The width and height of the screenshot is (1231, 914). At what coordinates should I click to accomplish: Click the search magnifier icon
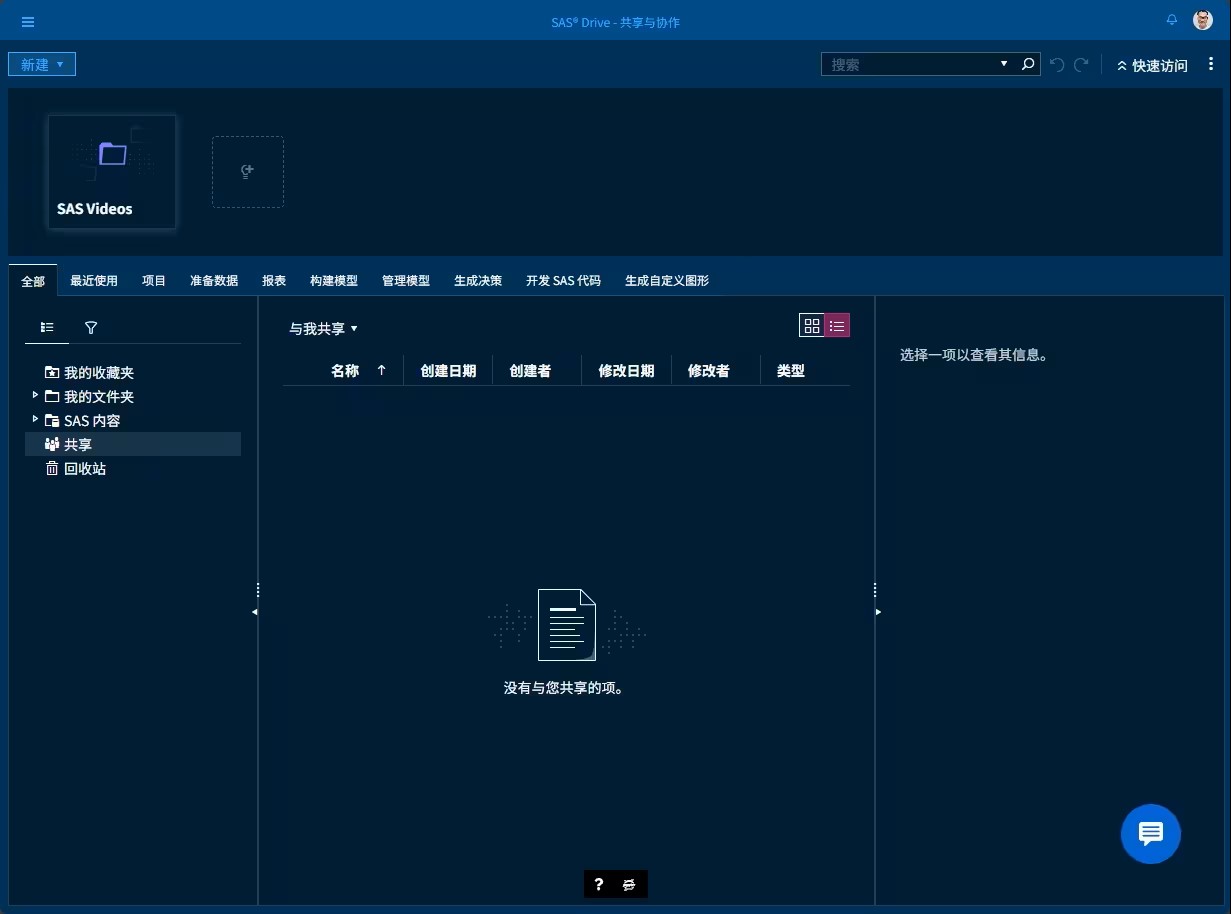click(1028, 64)
